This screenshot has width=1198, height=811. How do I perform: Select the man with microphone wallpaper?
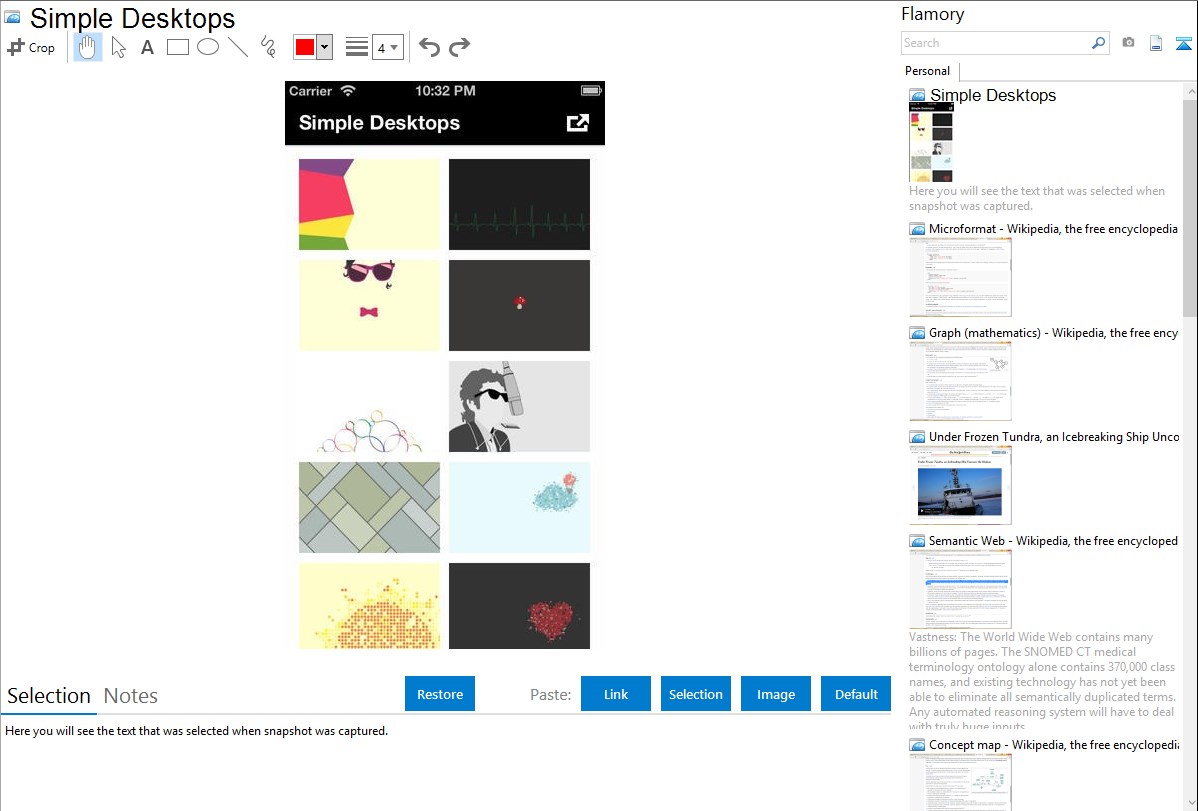[x=520, y=406]
